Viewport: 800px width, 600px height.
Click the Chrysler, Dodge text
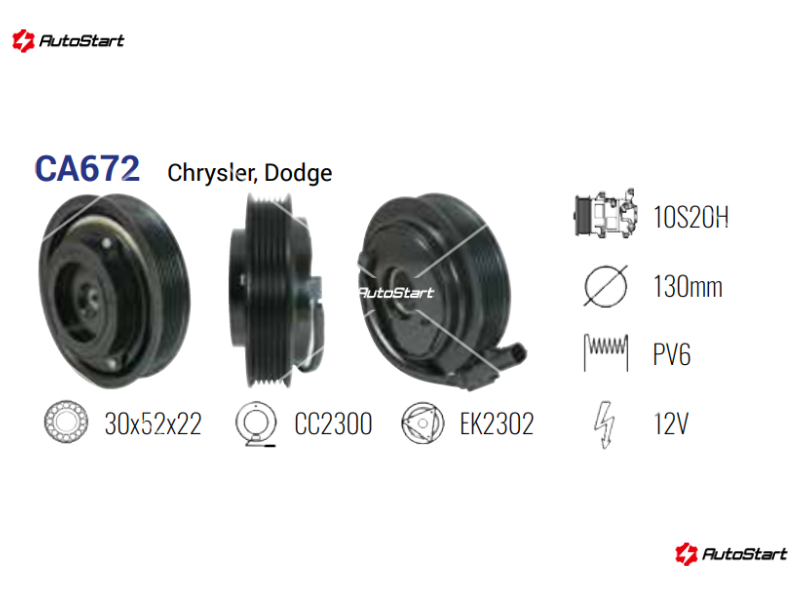[249, 173]
